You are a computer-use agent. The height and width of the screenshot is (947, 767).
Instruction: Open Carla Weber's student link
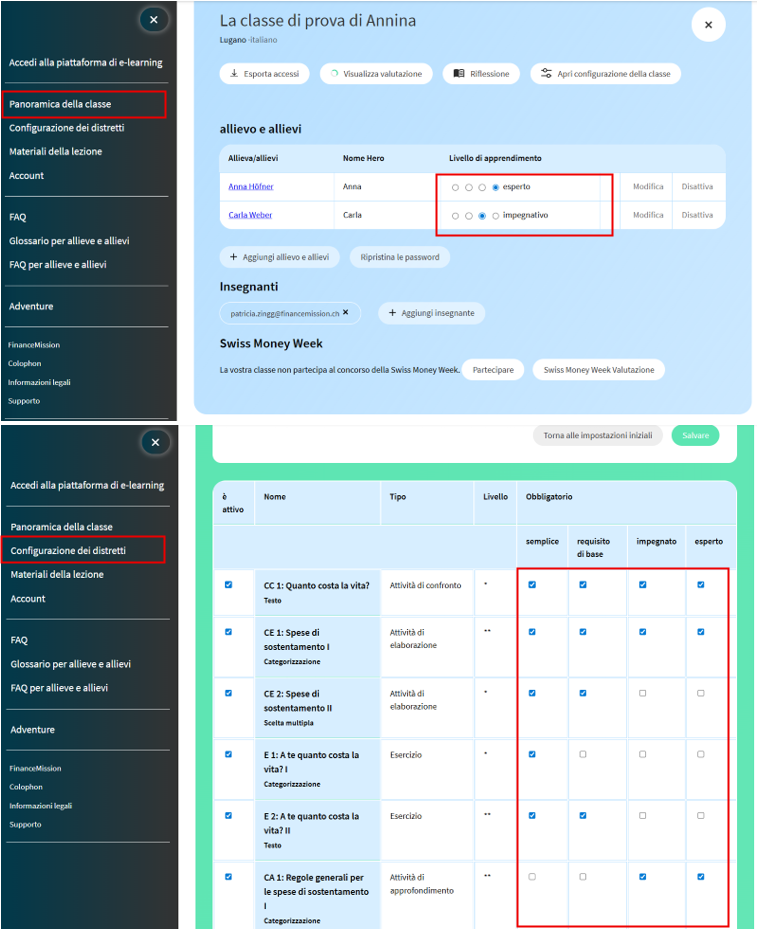(249, 215)
